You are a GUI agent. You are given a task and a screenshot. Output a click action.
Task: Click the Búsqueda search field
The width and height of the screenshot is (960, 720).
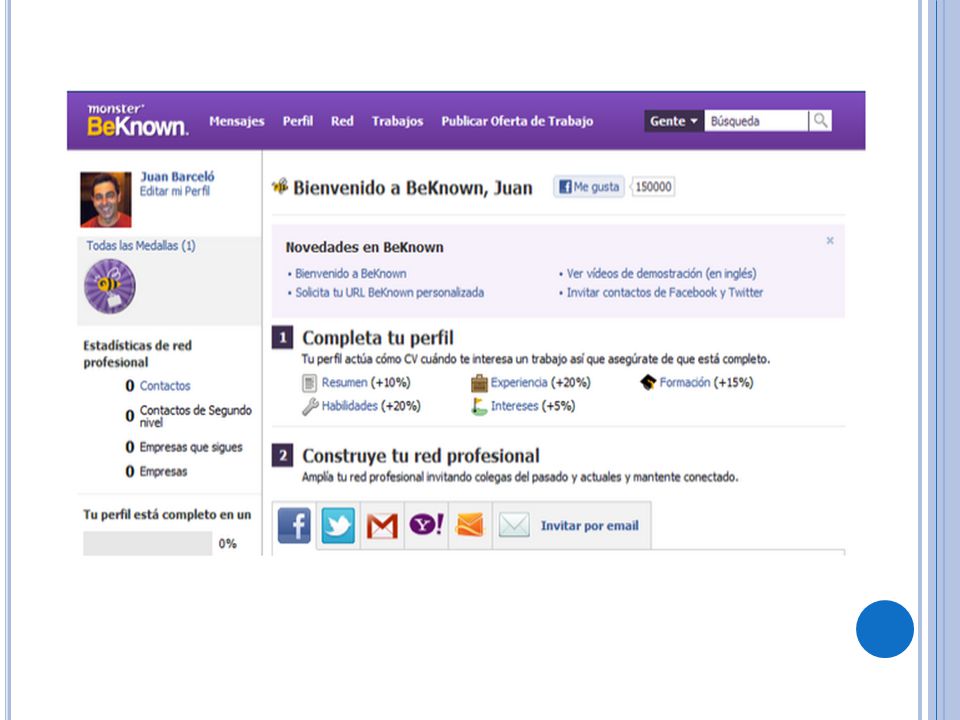(x=756, y=121)
